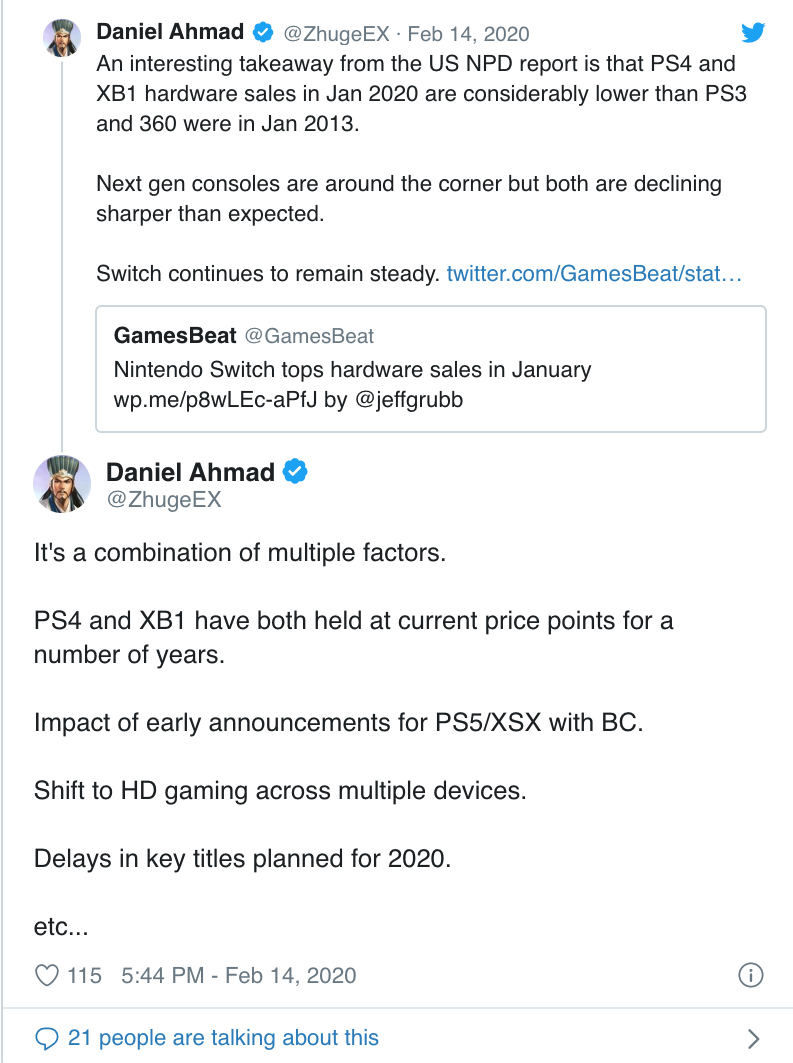Click verified badge beside small Daniel Ahmad name
793x1063 pixels.
[262, 33]
